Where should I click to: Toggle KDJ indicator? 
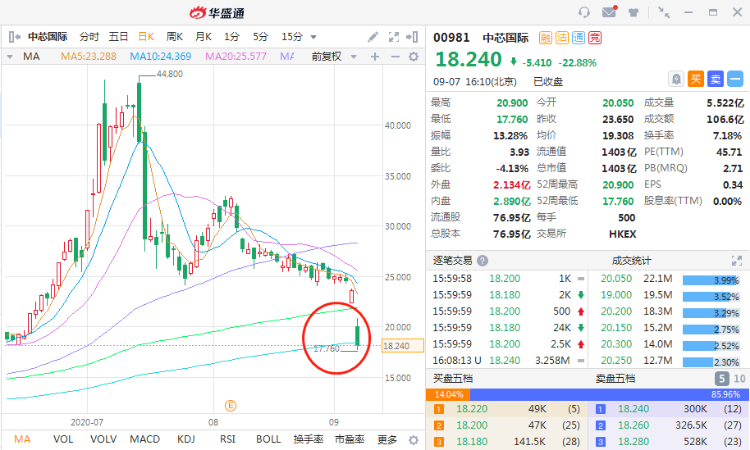(x=186, y=439)
